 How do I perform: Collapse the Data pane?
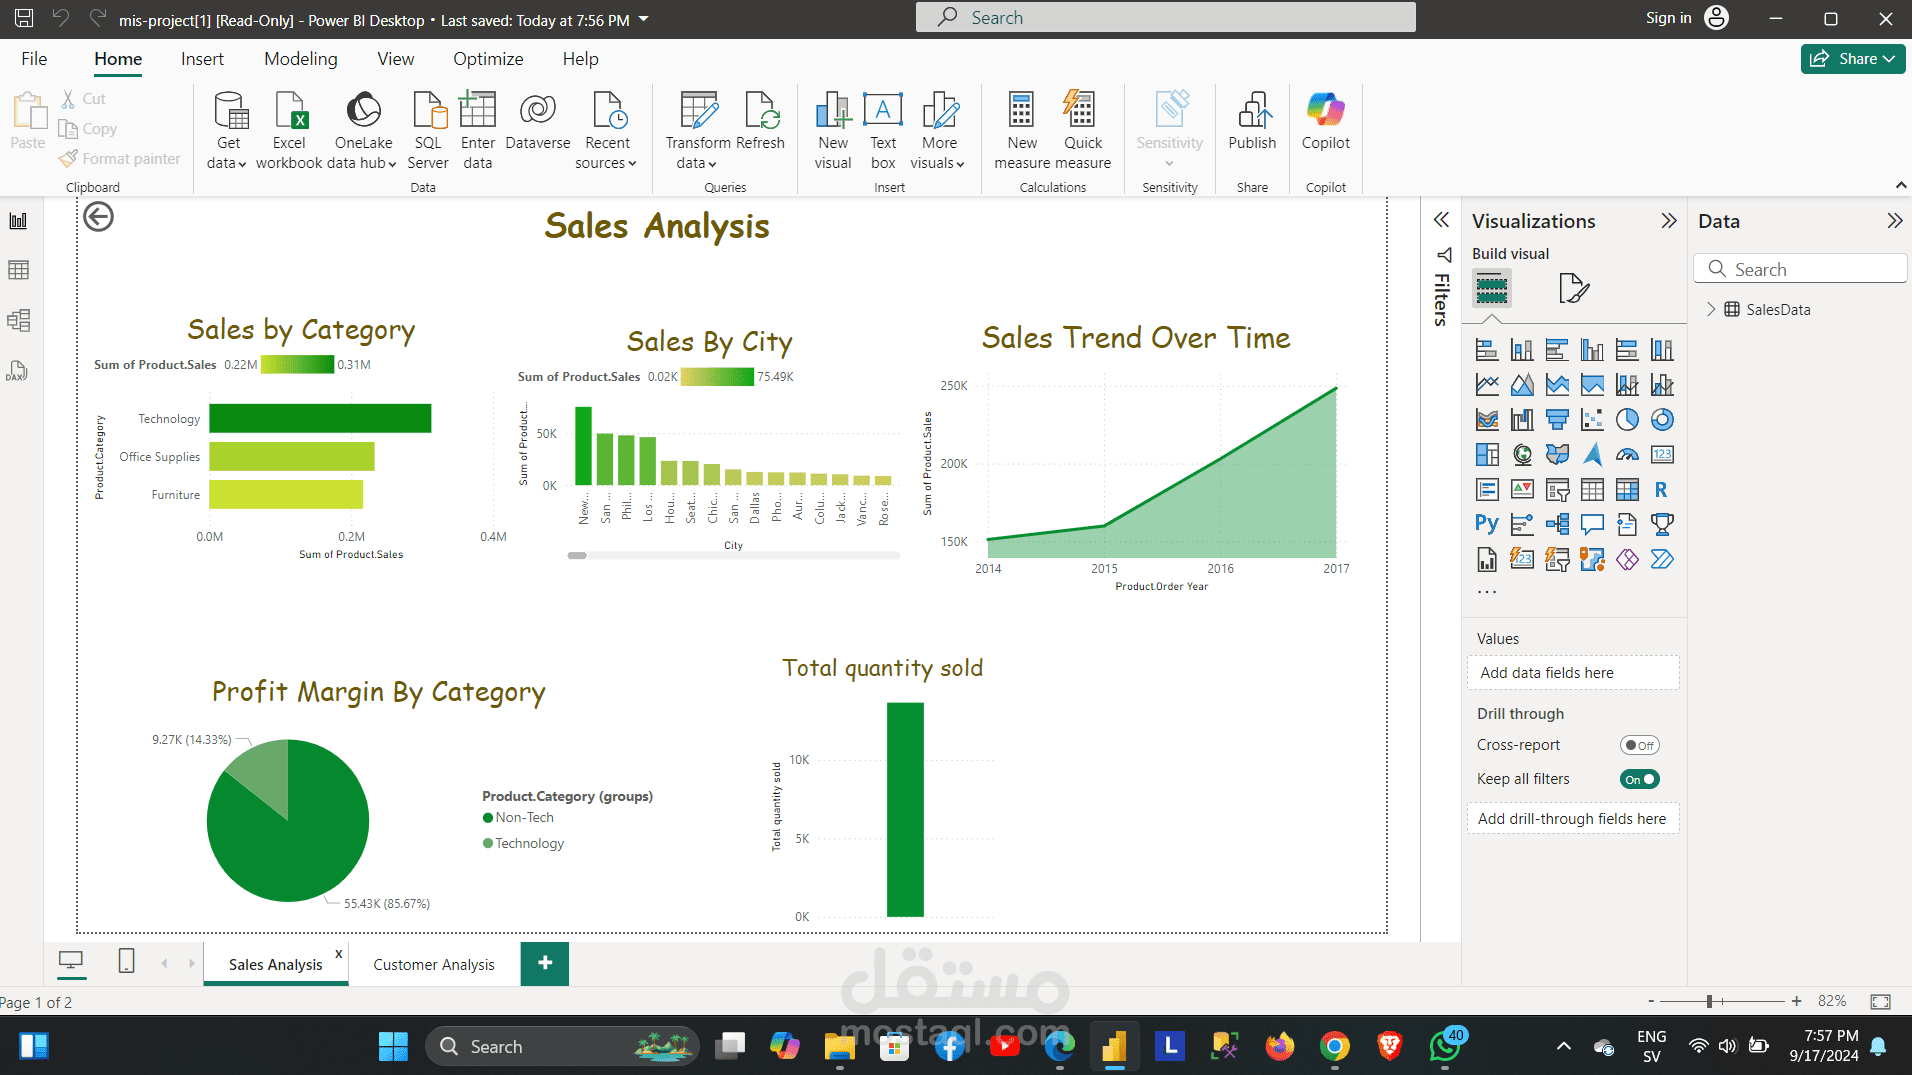tap(1894, 221)
